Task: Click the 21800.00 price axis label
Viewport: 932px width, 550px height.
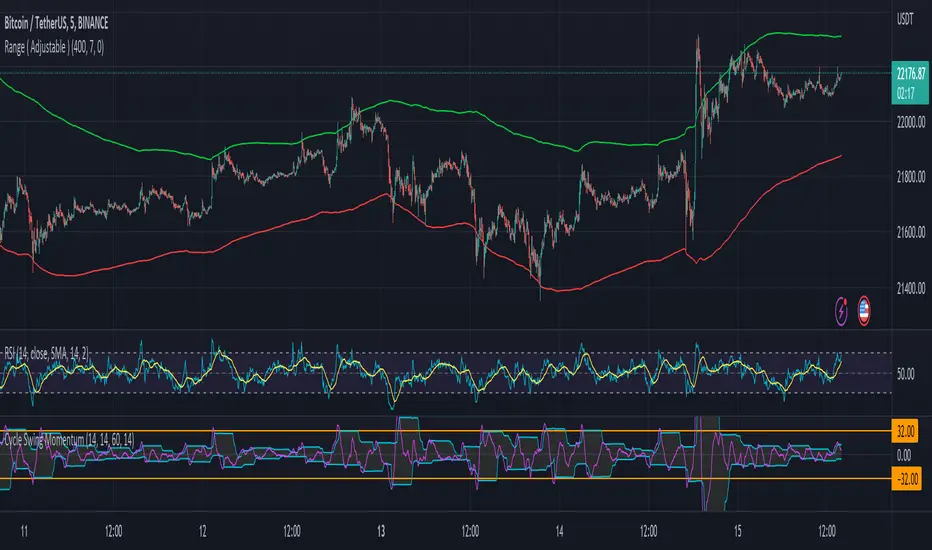Action: pyautogui.click(x=911, y=177)
